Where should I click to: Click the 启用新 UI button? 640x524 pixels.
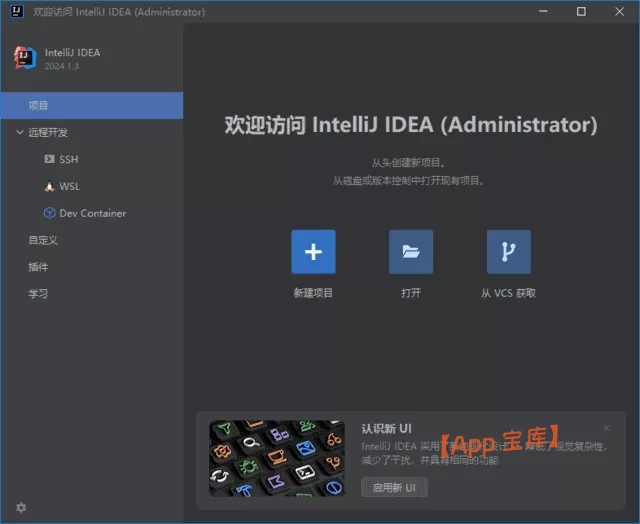pos(394,487)
